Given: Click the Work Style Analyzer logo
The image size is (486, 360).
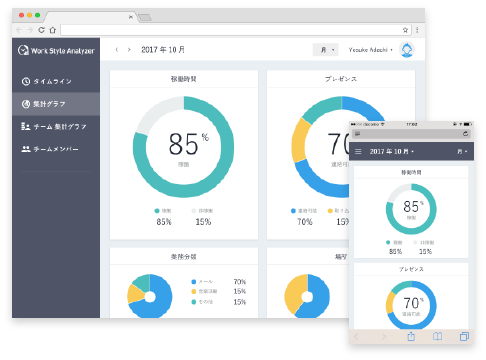Looking at the screenshot, I should pyautogui.click(x=56, y=50).
